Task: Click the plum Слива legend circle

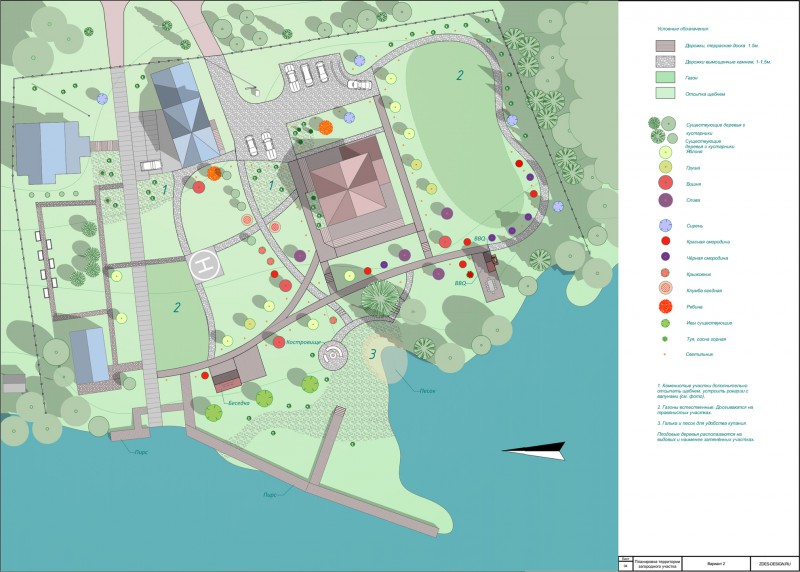Action: point(665,200)
